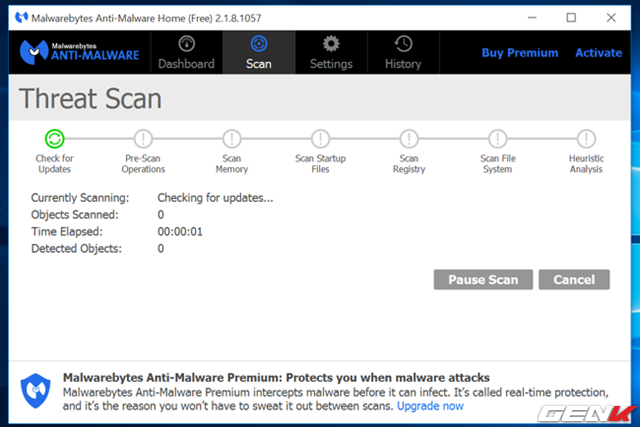Viewport: 640px width, 427px height.
Task: Cancel the threat scan
Action: pos(574,280)
